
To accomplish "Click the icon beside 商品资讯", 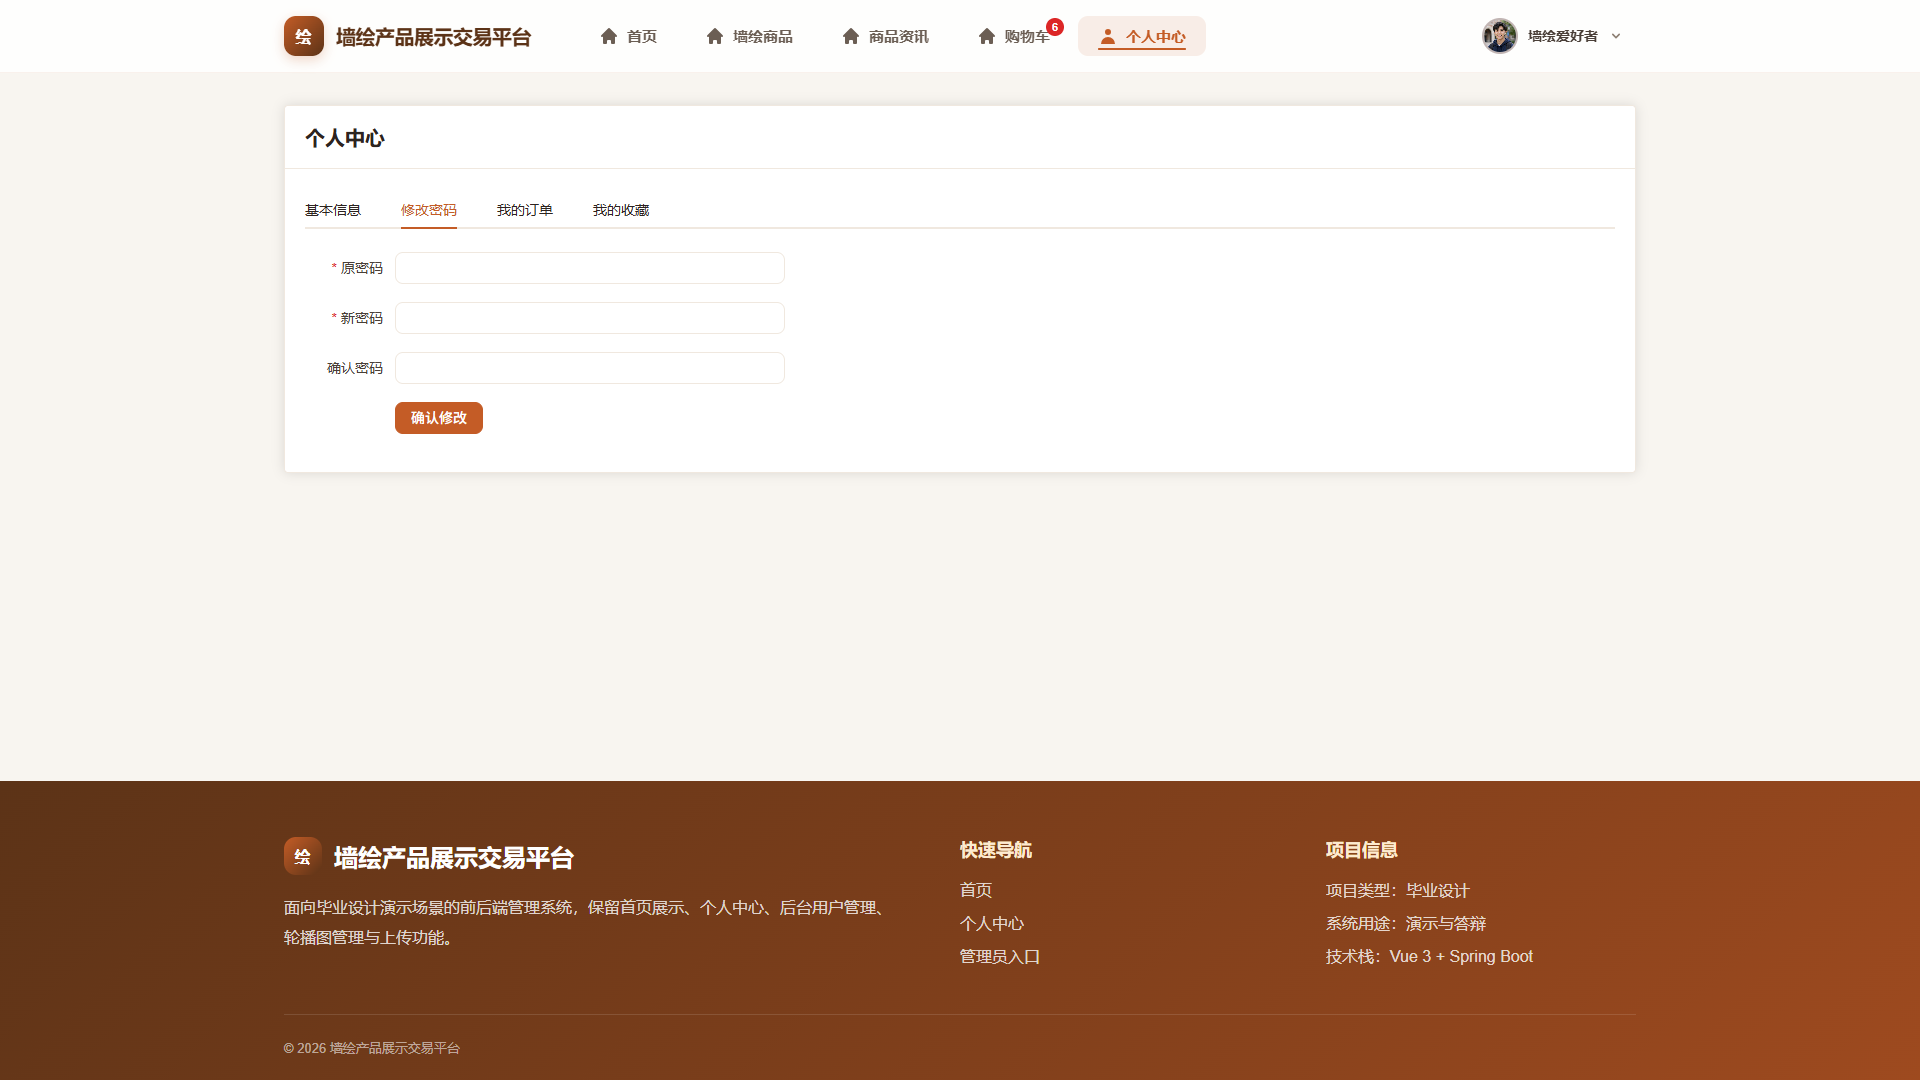I will click(x=851, y=36).
